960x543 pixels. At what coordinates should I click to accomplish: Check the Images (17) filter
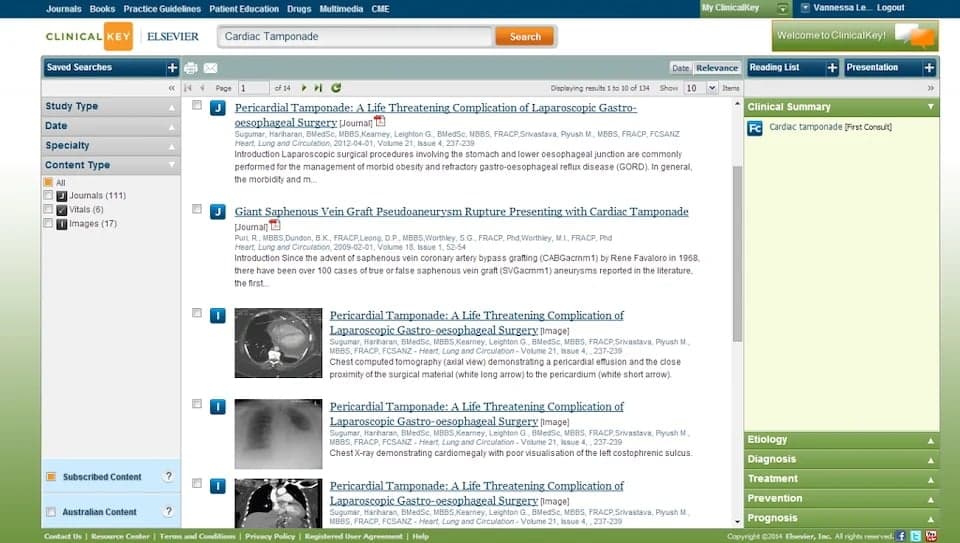click(48, 223)
